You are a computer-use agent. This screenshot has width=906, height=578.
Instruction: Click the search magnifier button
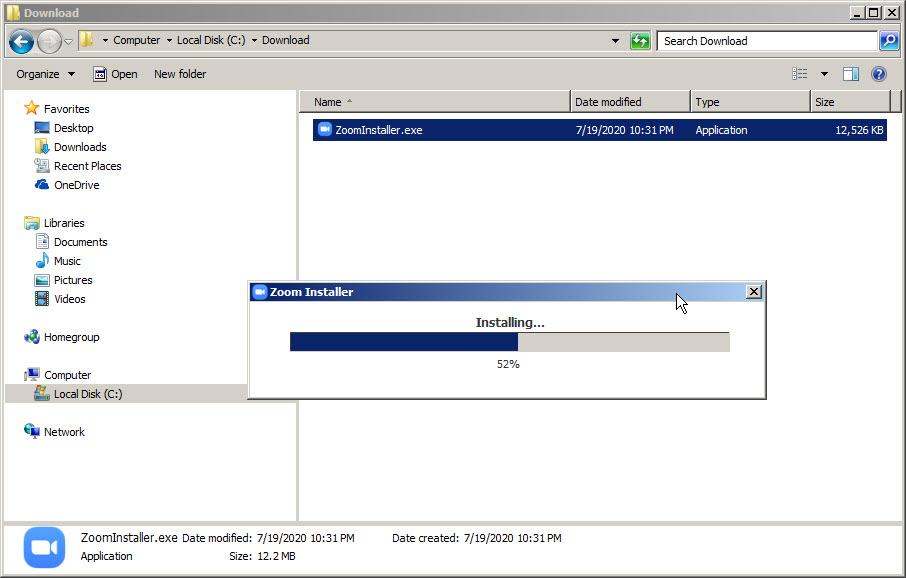point(889,41)
